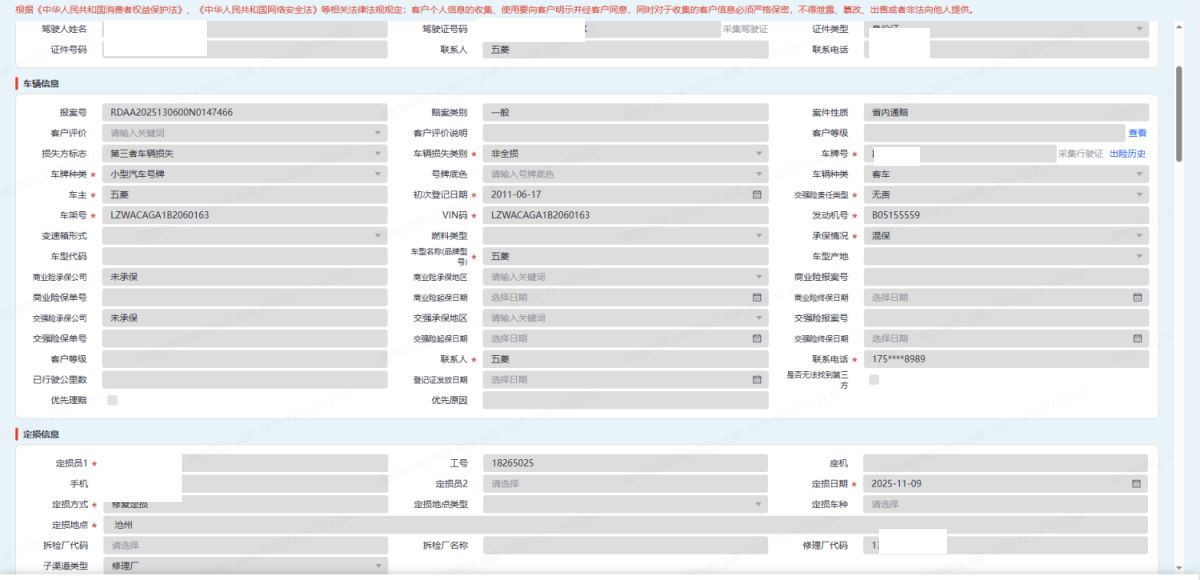Click the 查看 link beside 客户等级
The image size is (1200, 580).
1137,133
